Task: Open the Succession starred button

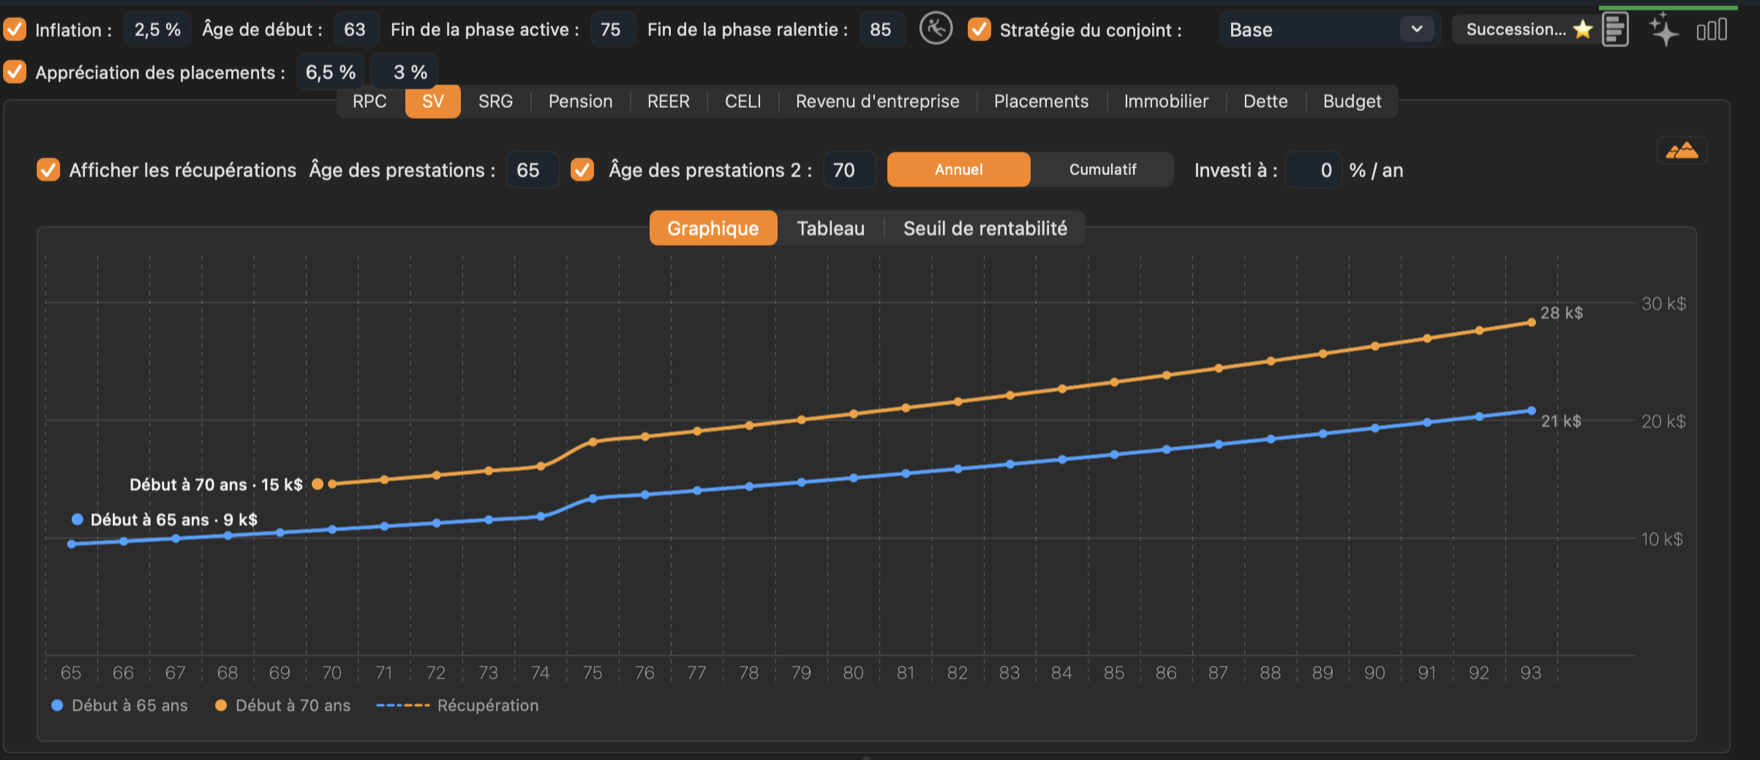Action: coord(1526,29)
